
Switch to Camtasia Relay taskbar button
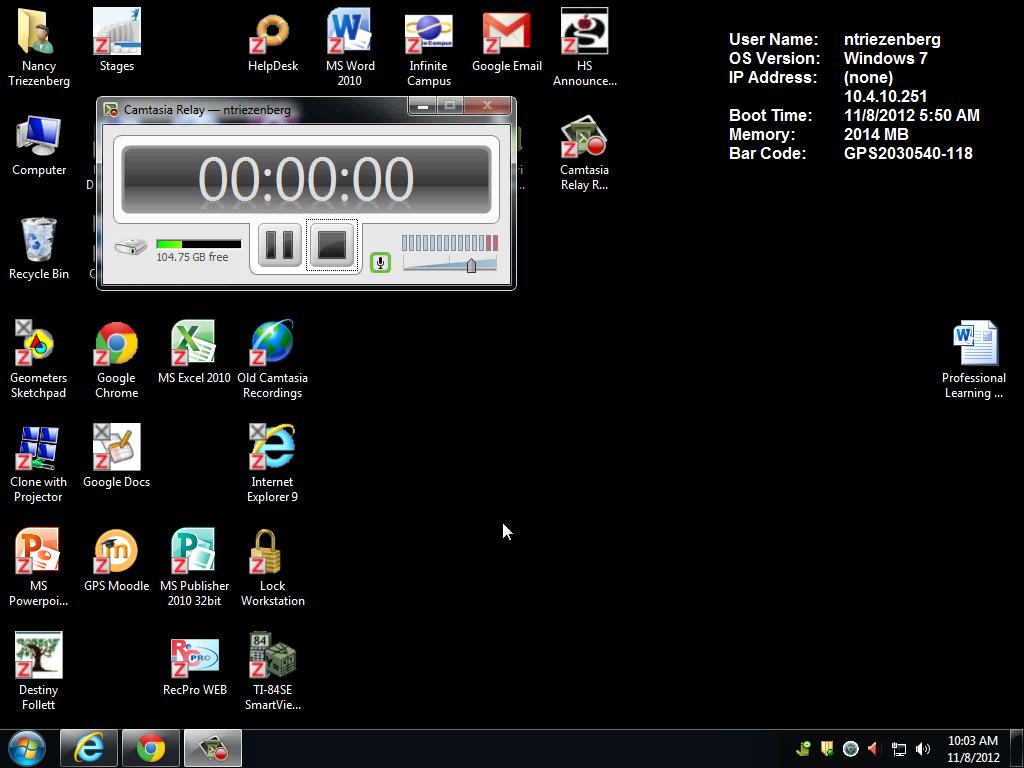213,748
